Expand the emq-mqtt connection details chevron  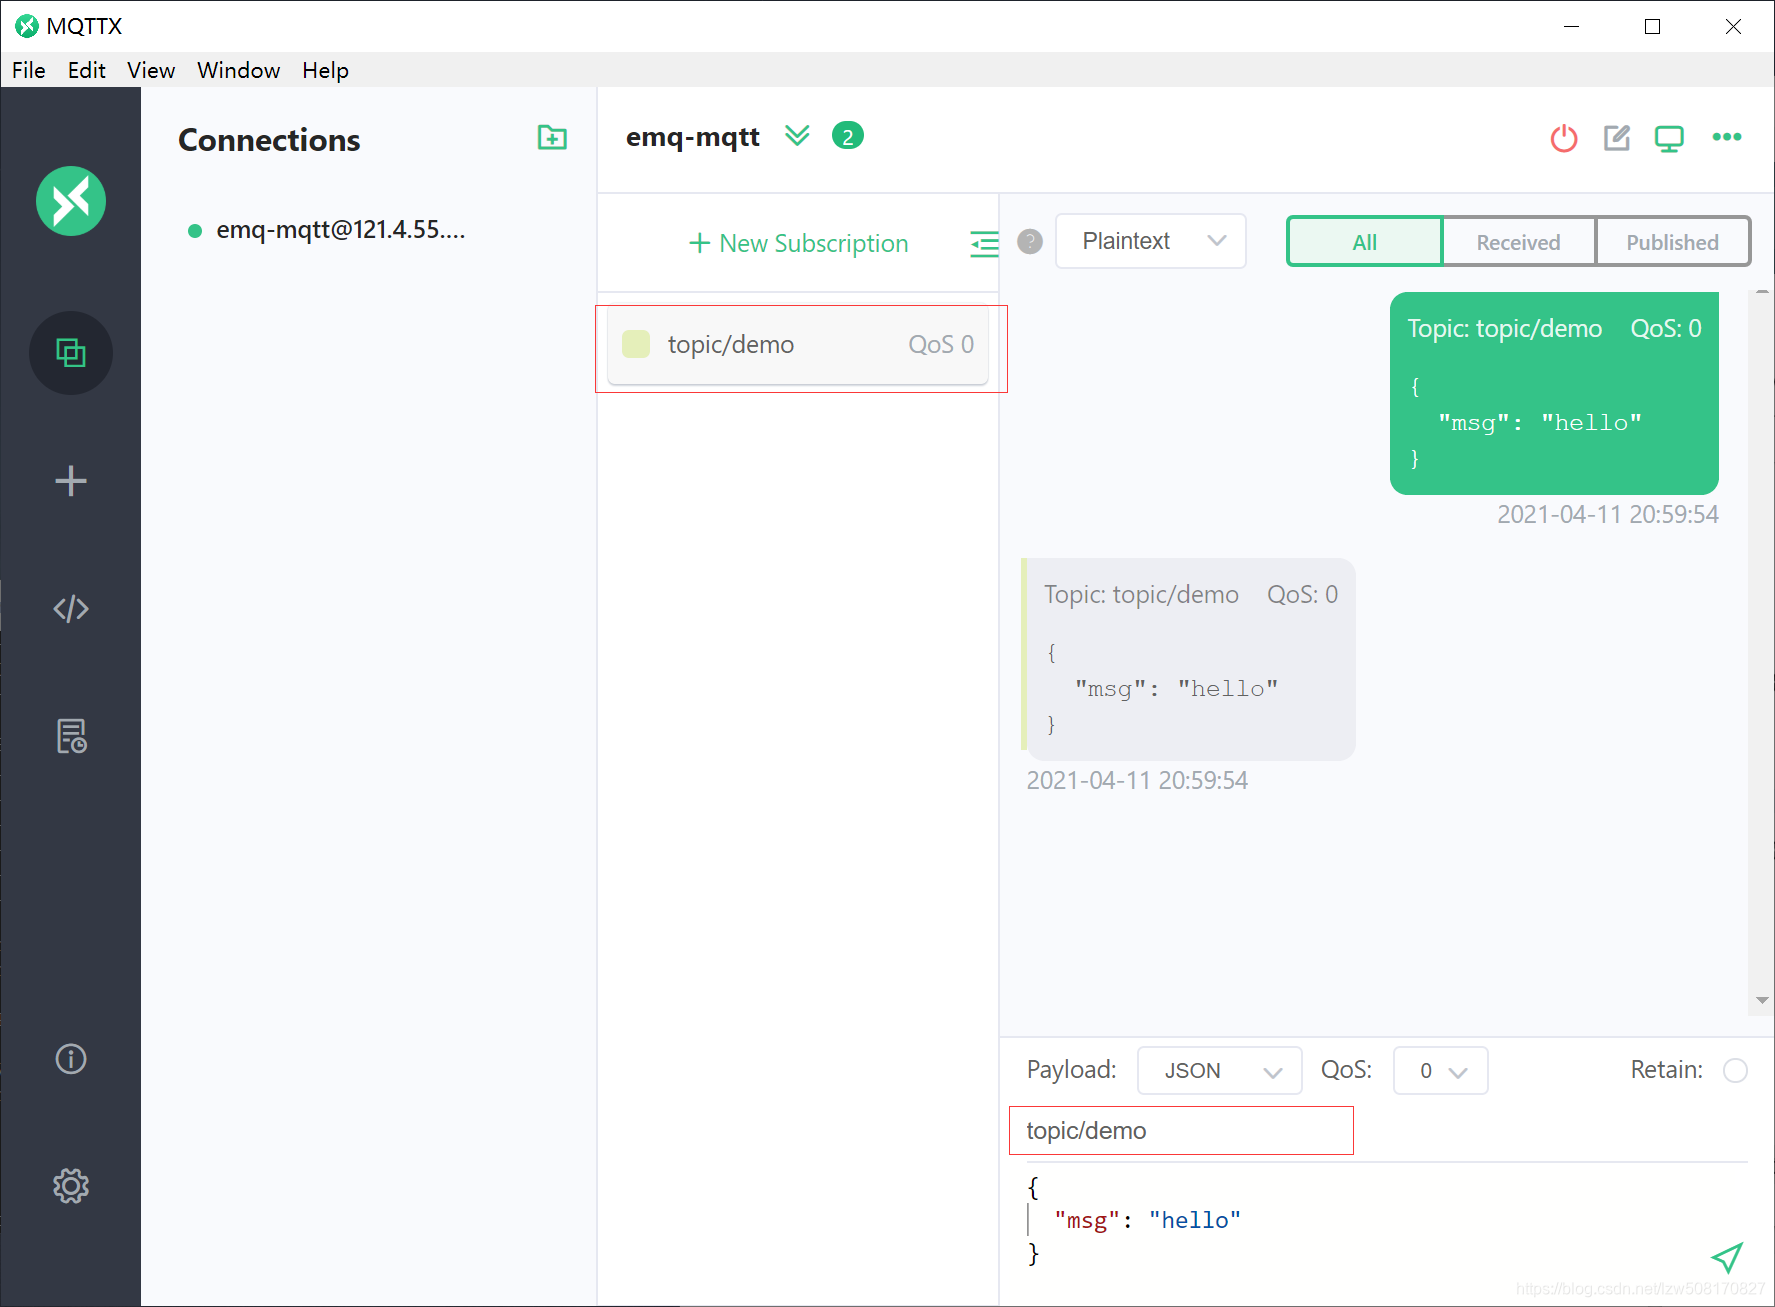point(797,135)
